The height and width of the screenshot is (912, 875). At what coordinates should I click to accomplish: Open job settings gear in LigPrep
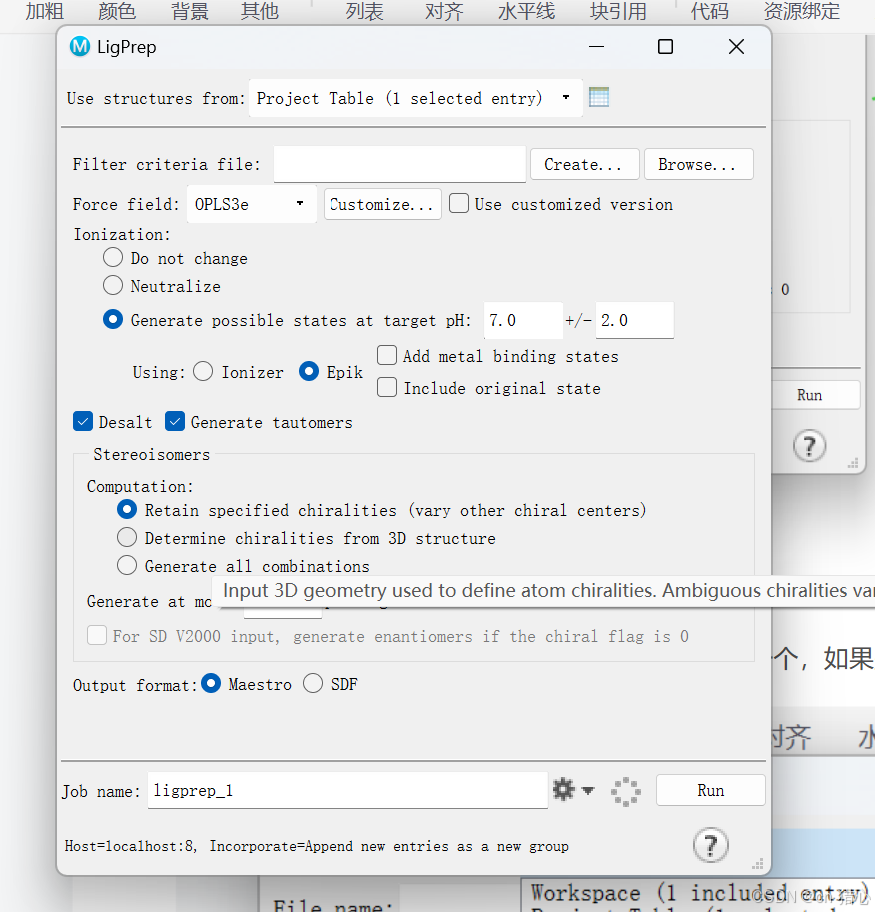563,790
